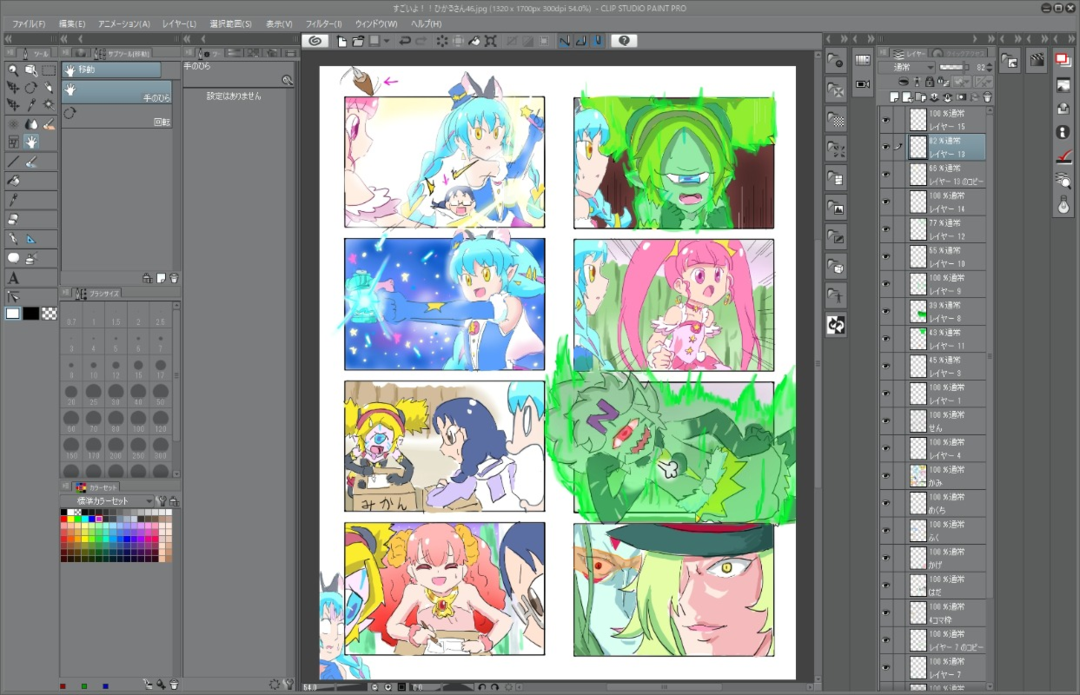
Task: Choose the Eyedropper tool
Action: click(31, 103)
